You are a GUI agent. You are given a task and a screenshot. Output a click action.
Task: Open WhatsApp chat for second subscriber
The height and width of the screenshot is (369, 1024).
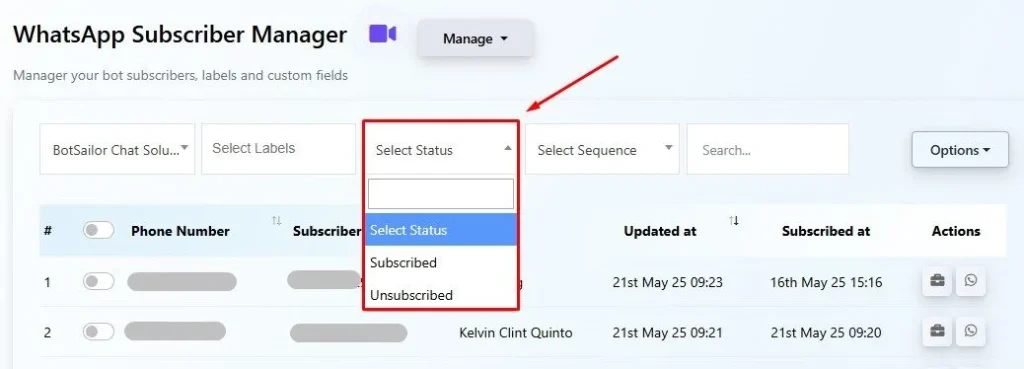(970, 332)
